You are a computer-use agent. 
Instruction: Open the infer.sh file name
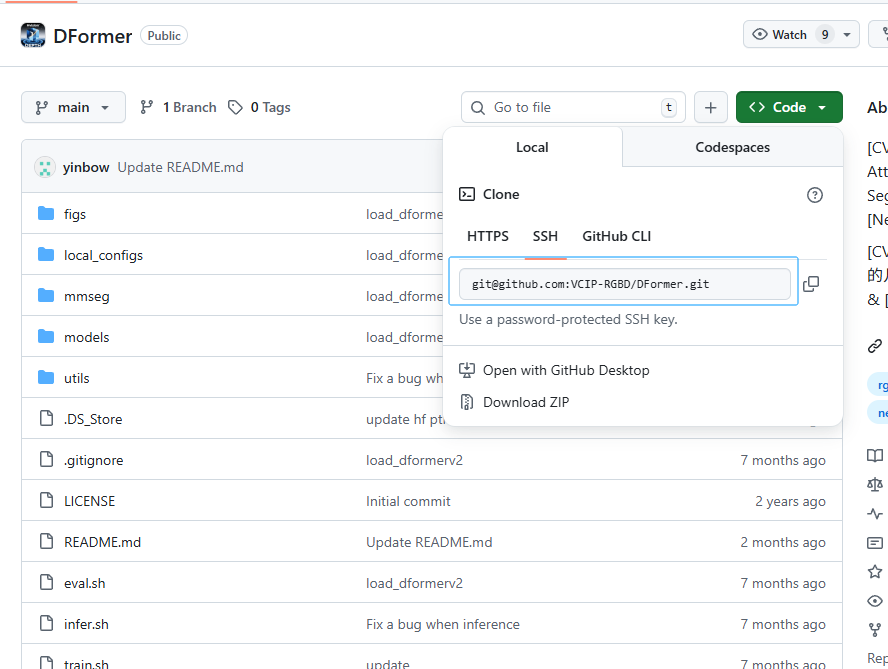[x=86, y=624]
